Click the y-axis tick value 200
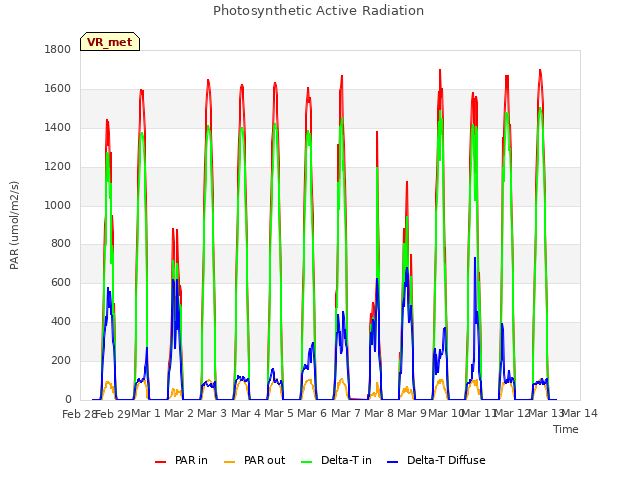The image size is (640, 480). point(61,361)
